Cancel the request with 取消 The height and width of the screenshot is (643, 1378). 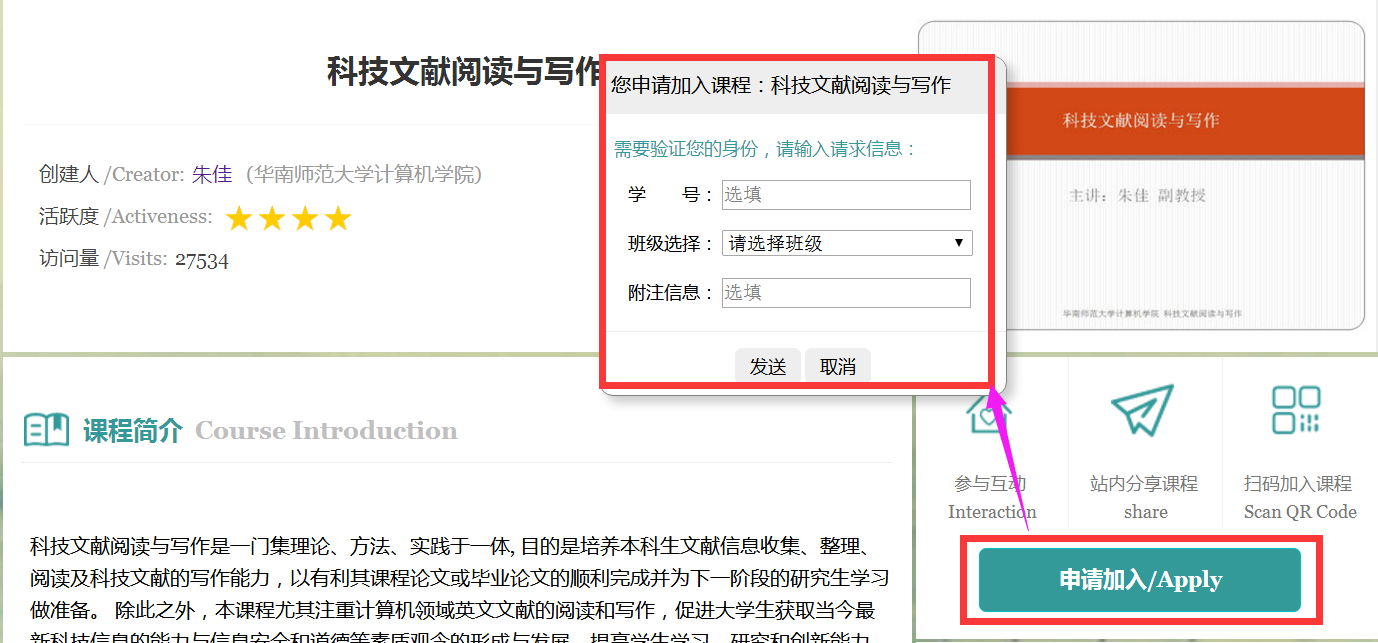click(837, 367)
